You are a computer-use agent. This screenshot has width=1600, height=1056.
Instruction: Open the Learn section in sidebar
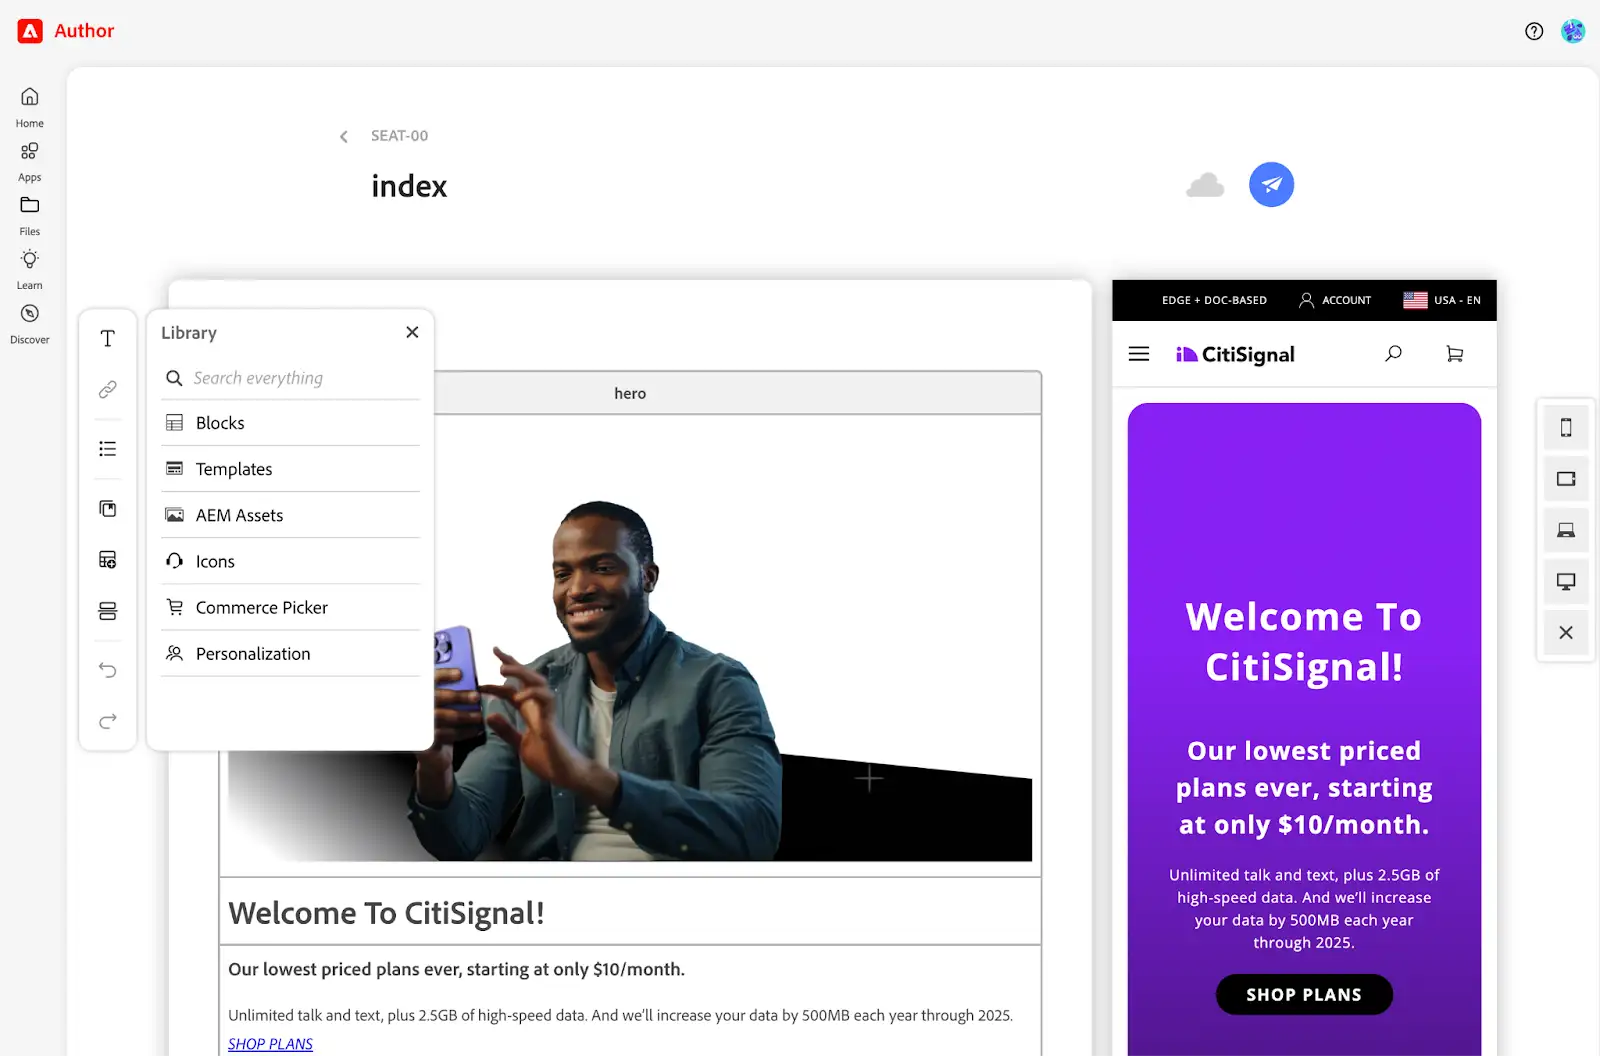click(x=30, y=269)
